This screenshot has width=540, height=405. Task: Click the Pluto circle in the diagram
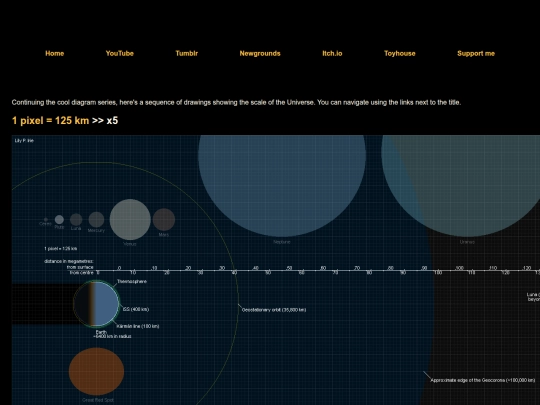(x=59, y=219)
